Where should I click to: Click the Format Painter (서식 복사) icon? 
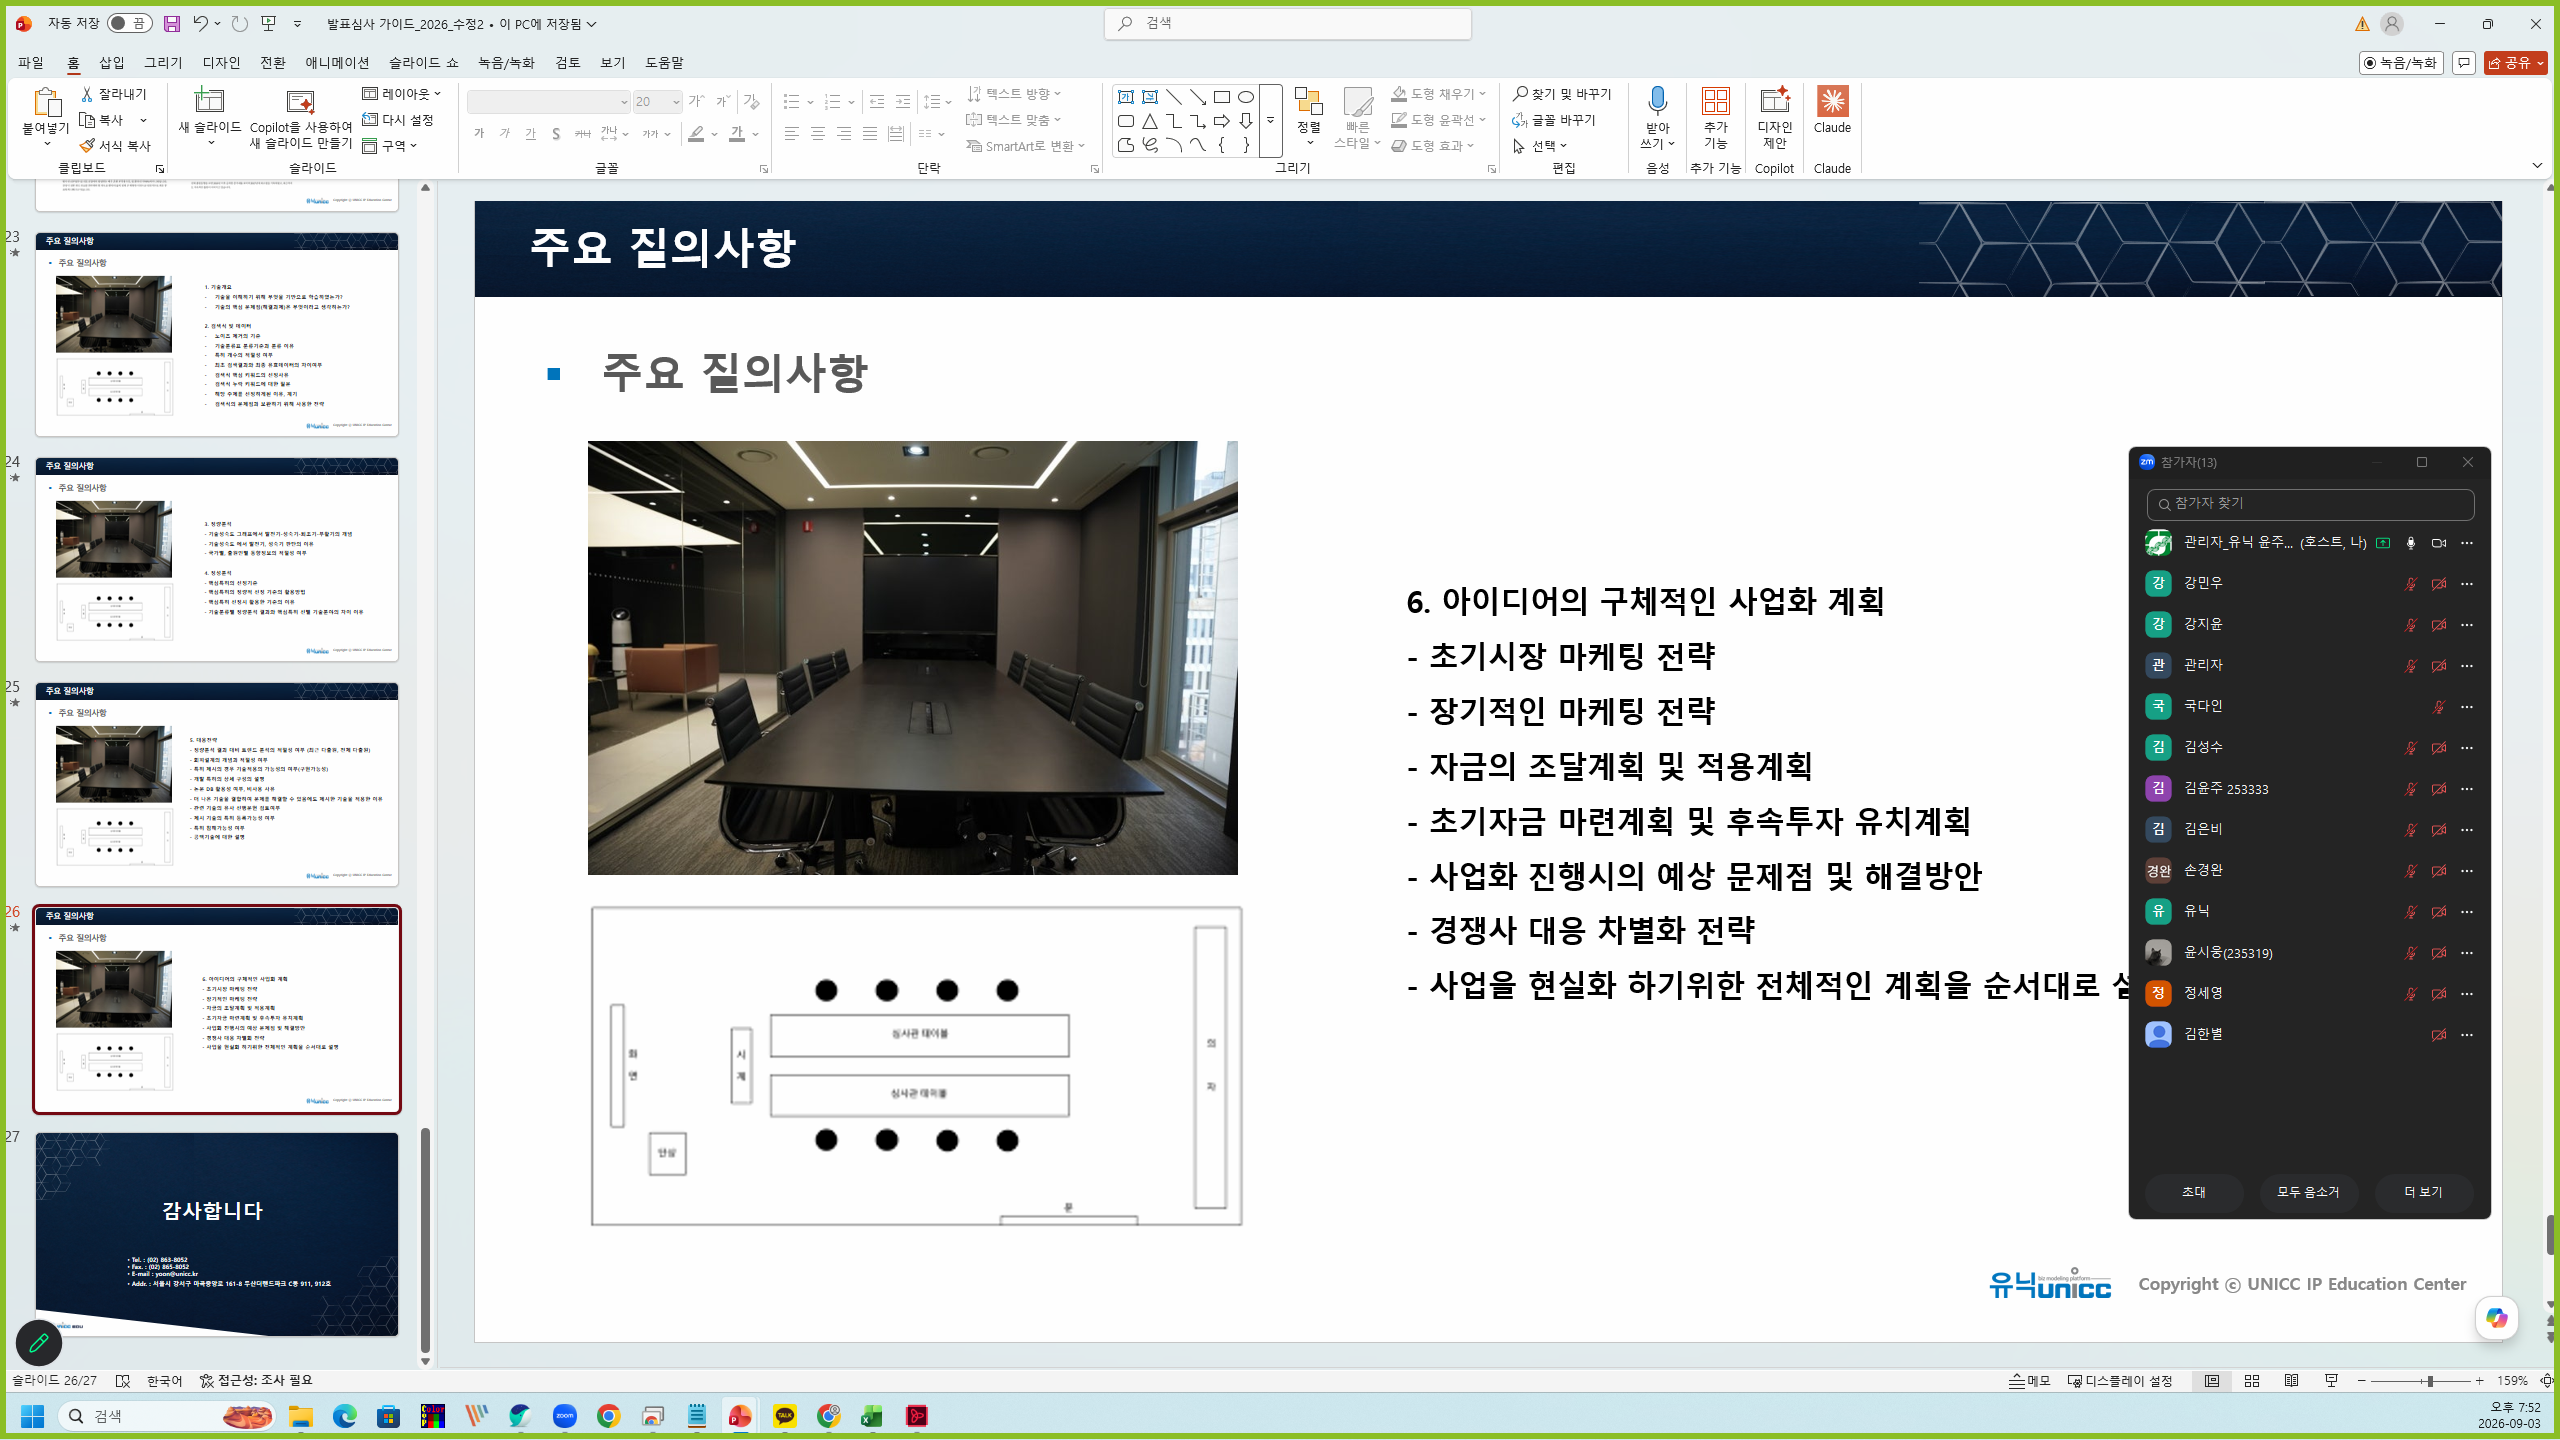tap(87, 146)
